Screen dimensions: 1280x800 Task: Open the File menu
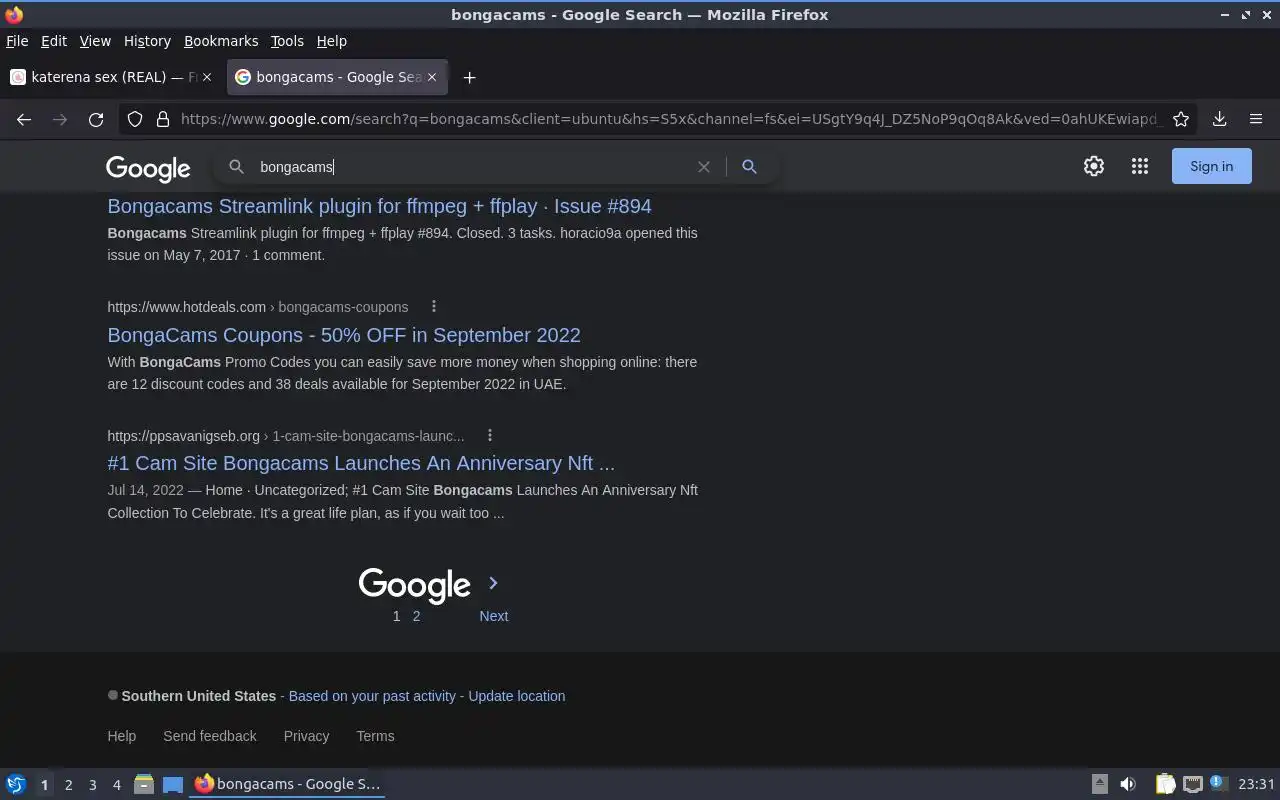[x=17, y=41]
